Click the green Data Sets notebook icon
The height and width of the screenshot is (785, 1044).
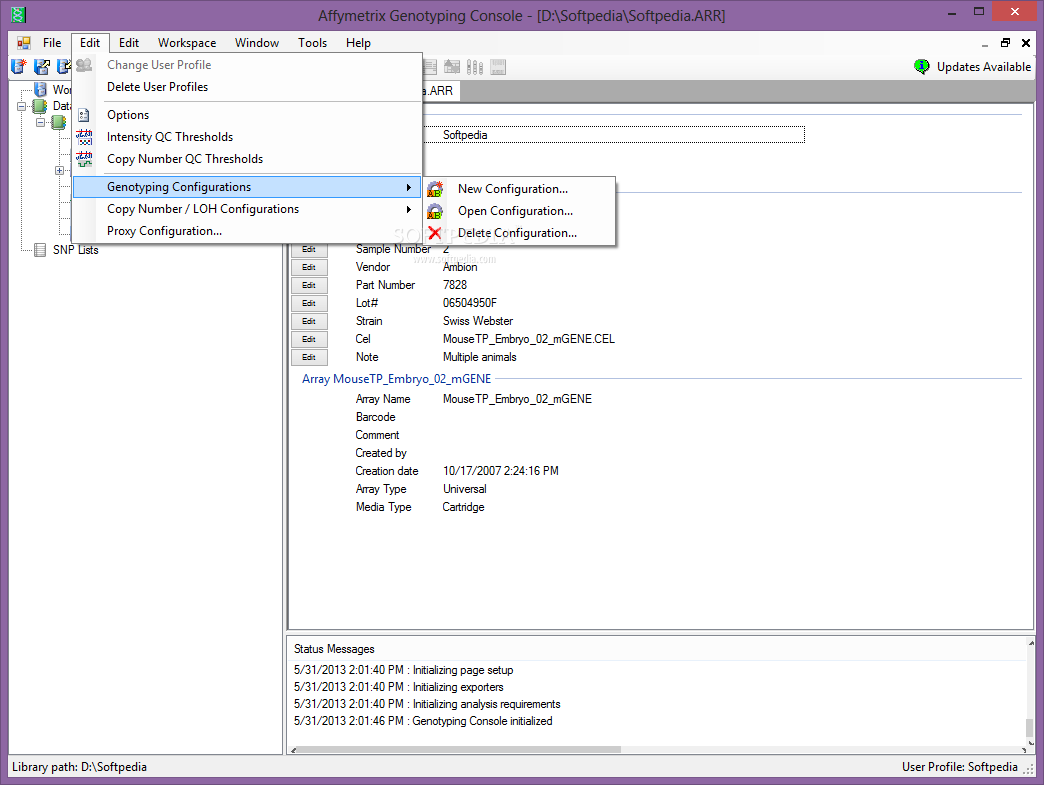pos(40,106)
